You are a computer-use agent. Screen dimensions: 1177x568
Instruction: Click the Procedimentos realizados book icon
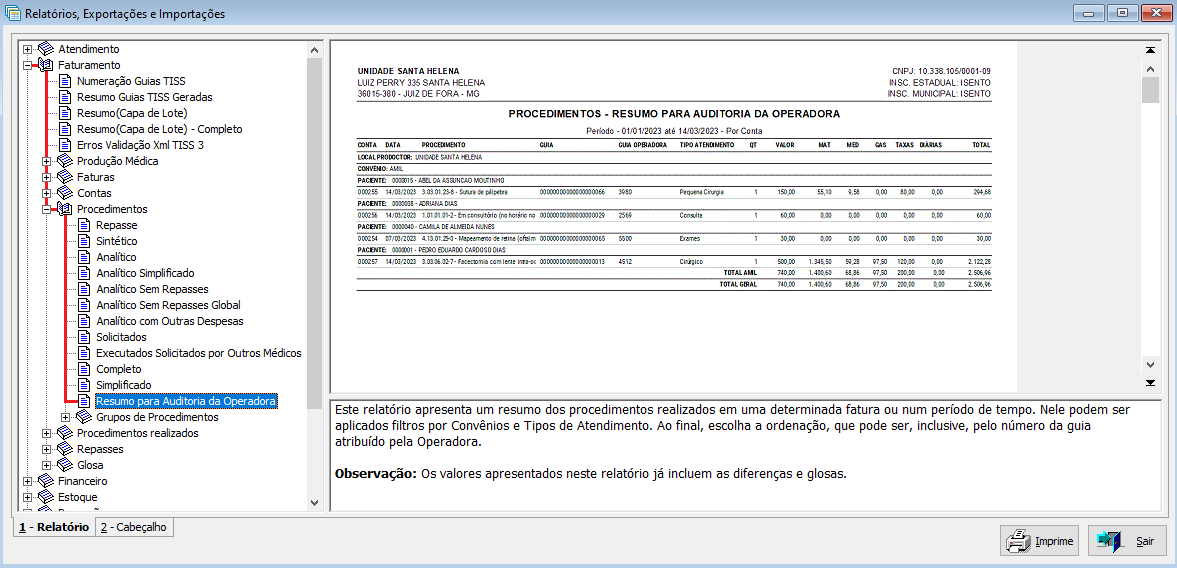[65, 433]
